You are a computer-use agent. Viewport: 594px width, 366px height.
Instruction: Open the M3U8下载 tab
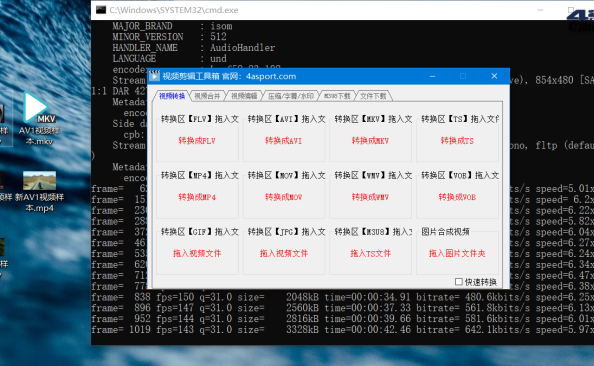coord(337,96)
